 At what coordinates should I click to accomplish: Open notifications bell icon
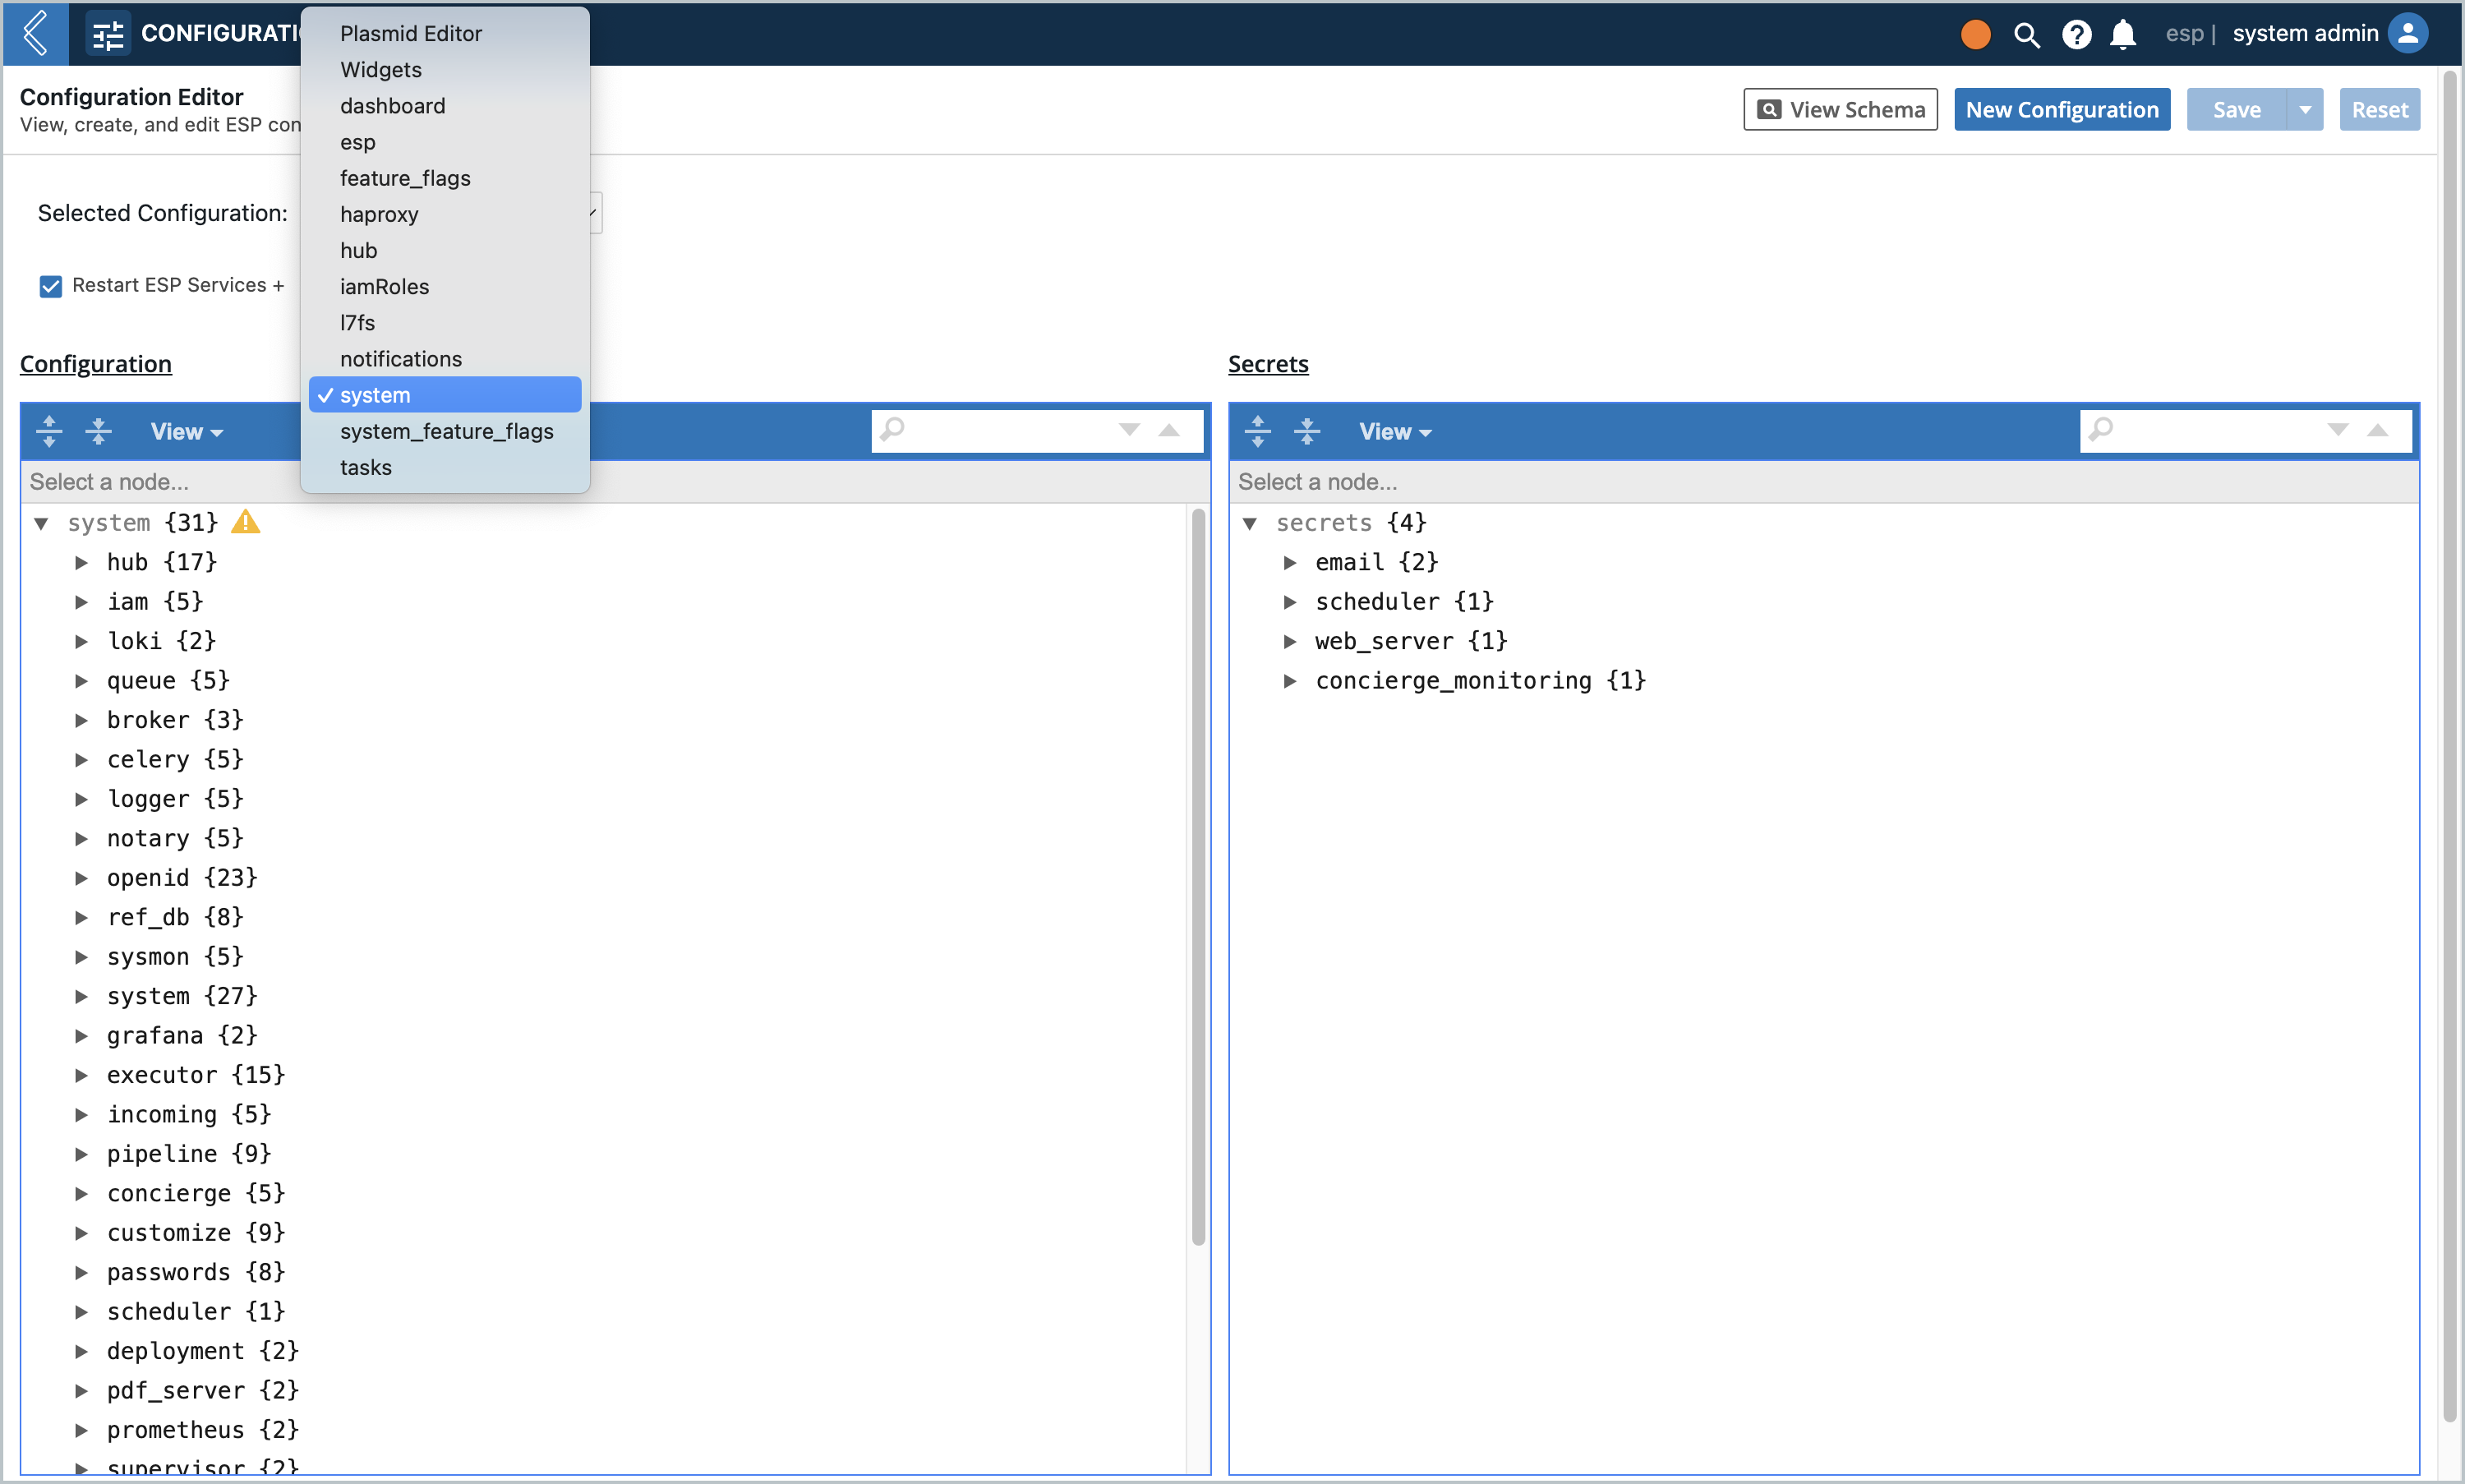tap(2122, 34)
